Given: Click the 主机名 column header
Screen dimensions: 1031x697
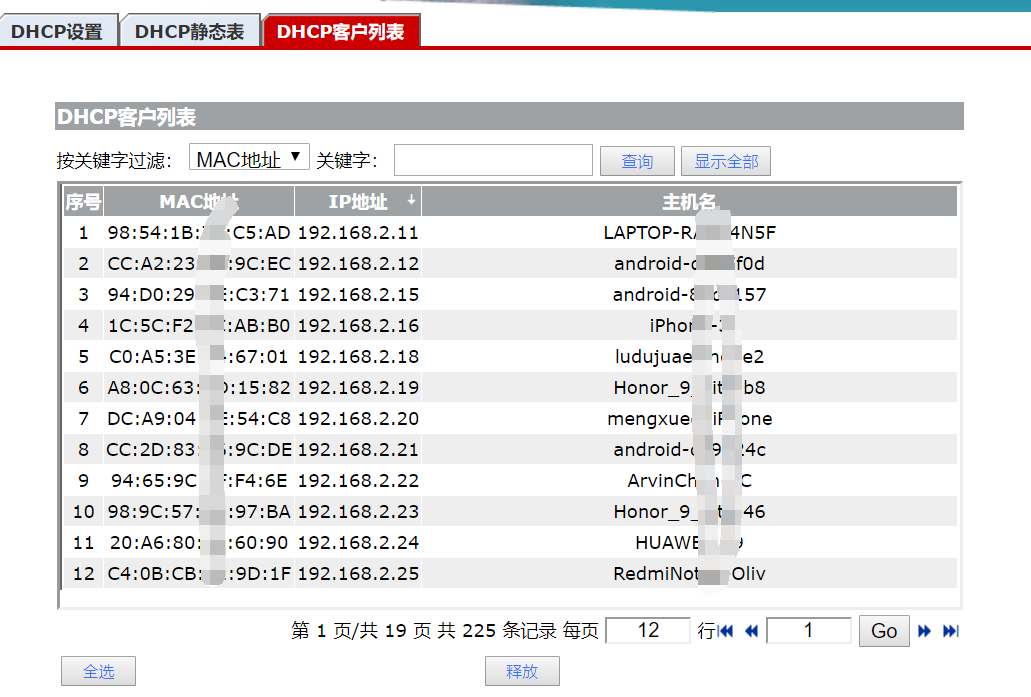Looking at the screenshot, I should (x=689, y=201).
